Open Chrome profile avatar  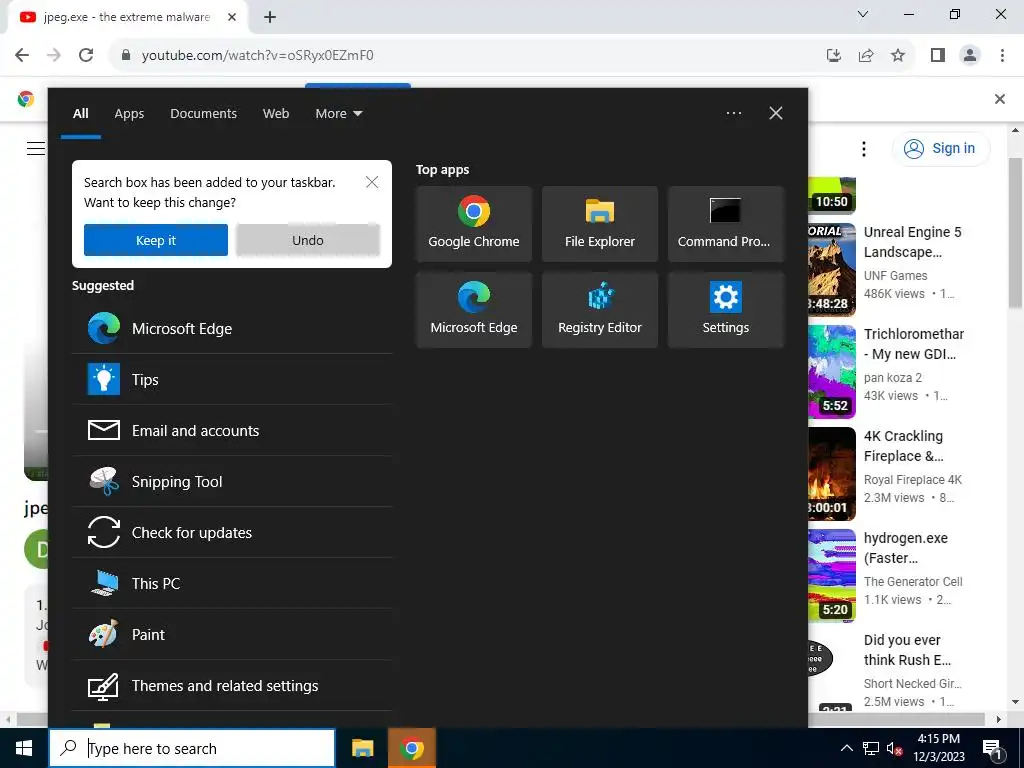pos(970,55)
